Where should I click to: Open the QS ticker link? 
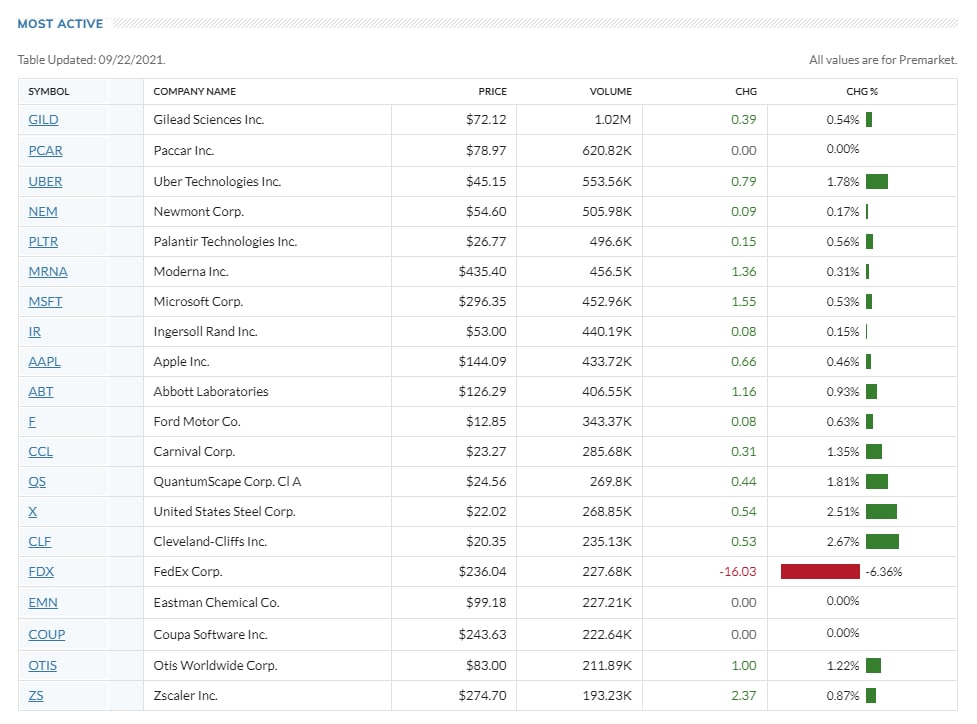click(37, 482)
